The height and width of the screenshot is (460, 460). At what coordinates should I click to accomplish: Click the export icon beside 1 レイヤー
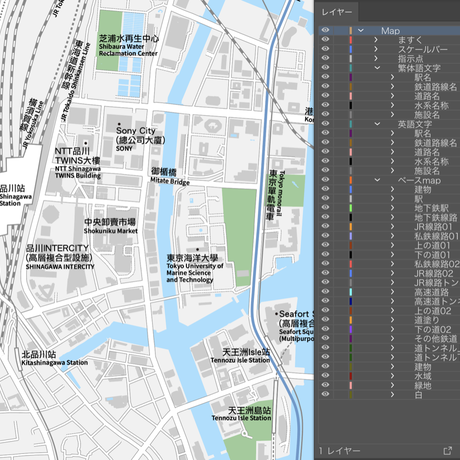click(x=448, y=451)
